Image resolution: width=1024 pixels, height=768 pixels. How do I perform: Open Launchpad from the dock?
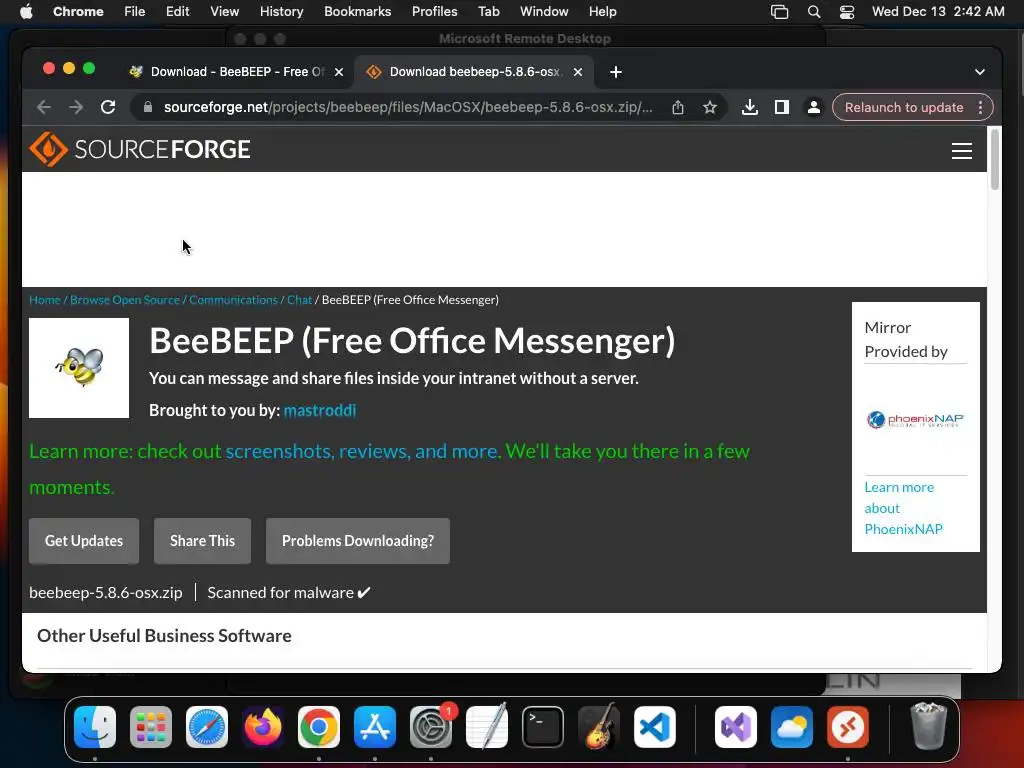coord(151,726)
